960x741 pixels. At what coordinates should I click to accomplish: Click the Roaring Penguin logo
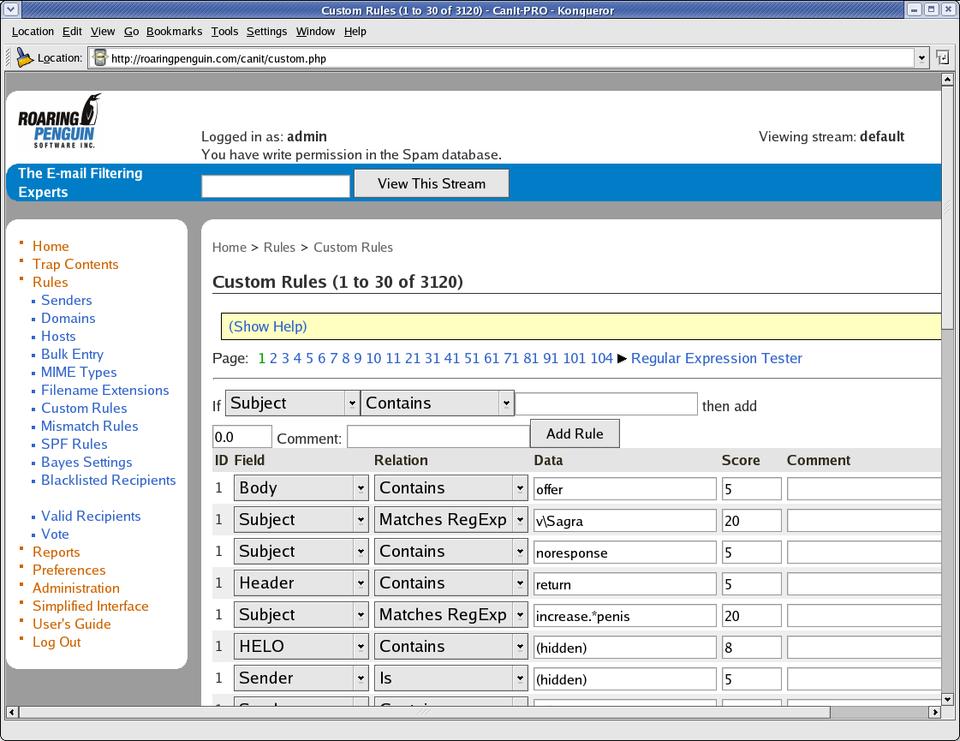59,121
